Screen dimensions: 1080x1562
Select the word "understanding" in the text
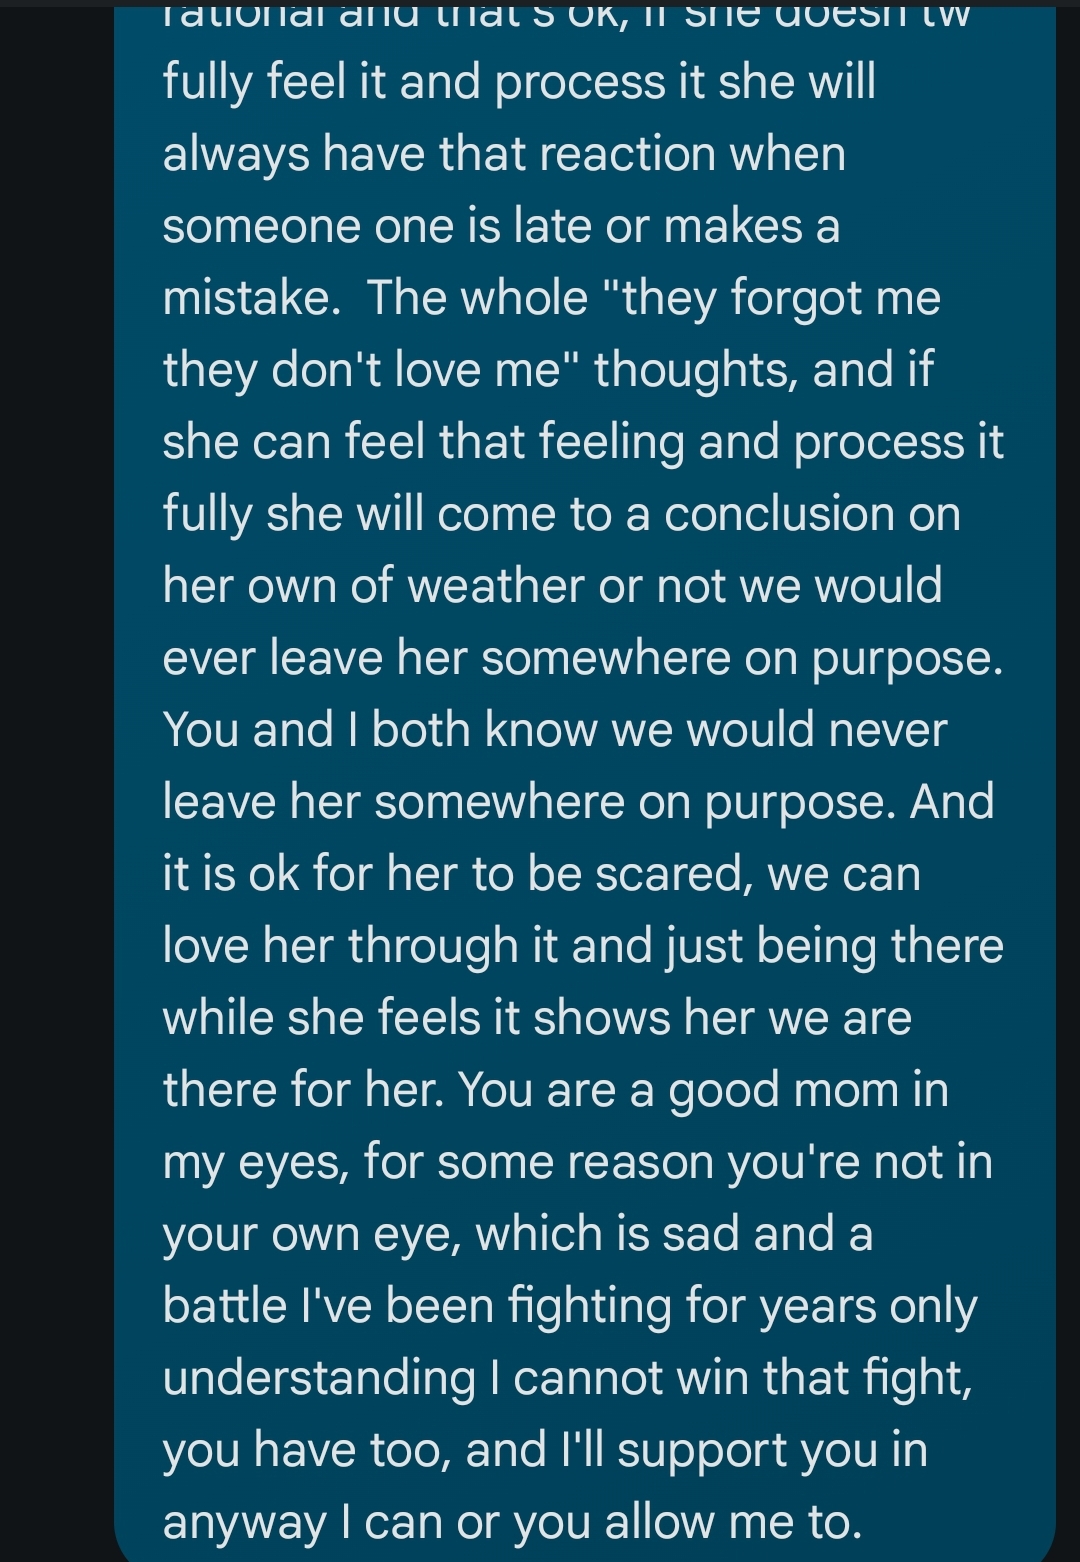319,1378
